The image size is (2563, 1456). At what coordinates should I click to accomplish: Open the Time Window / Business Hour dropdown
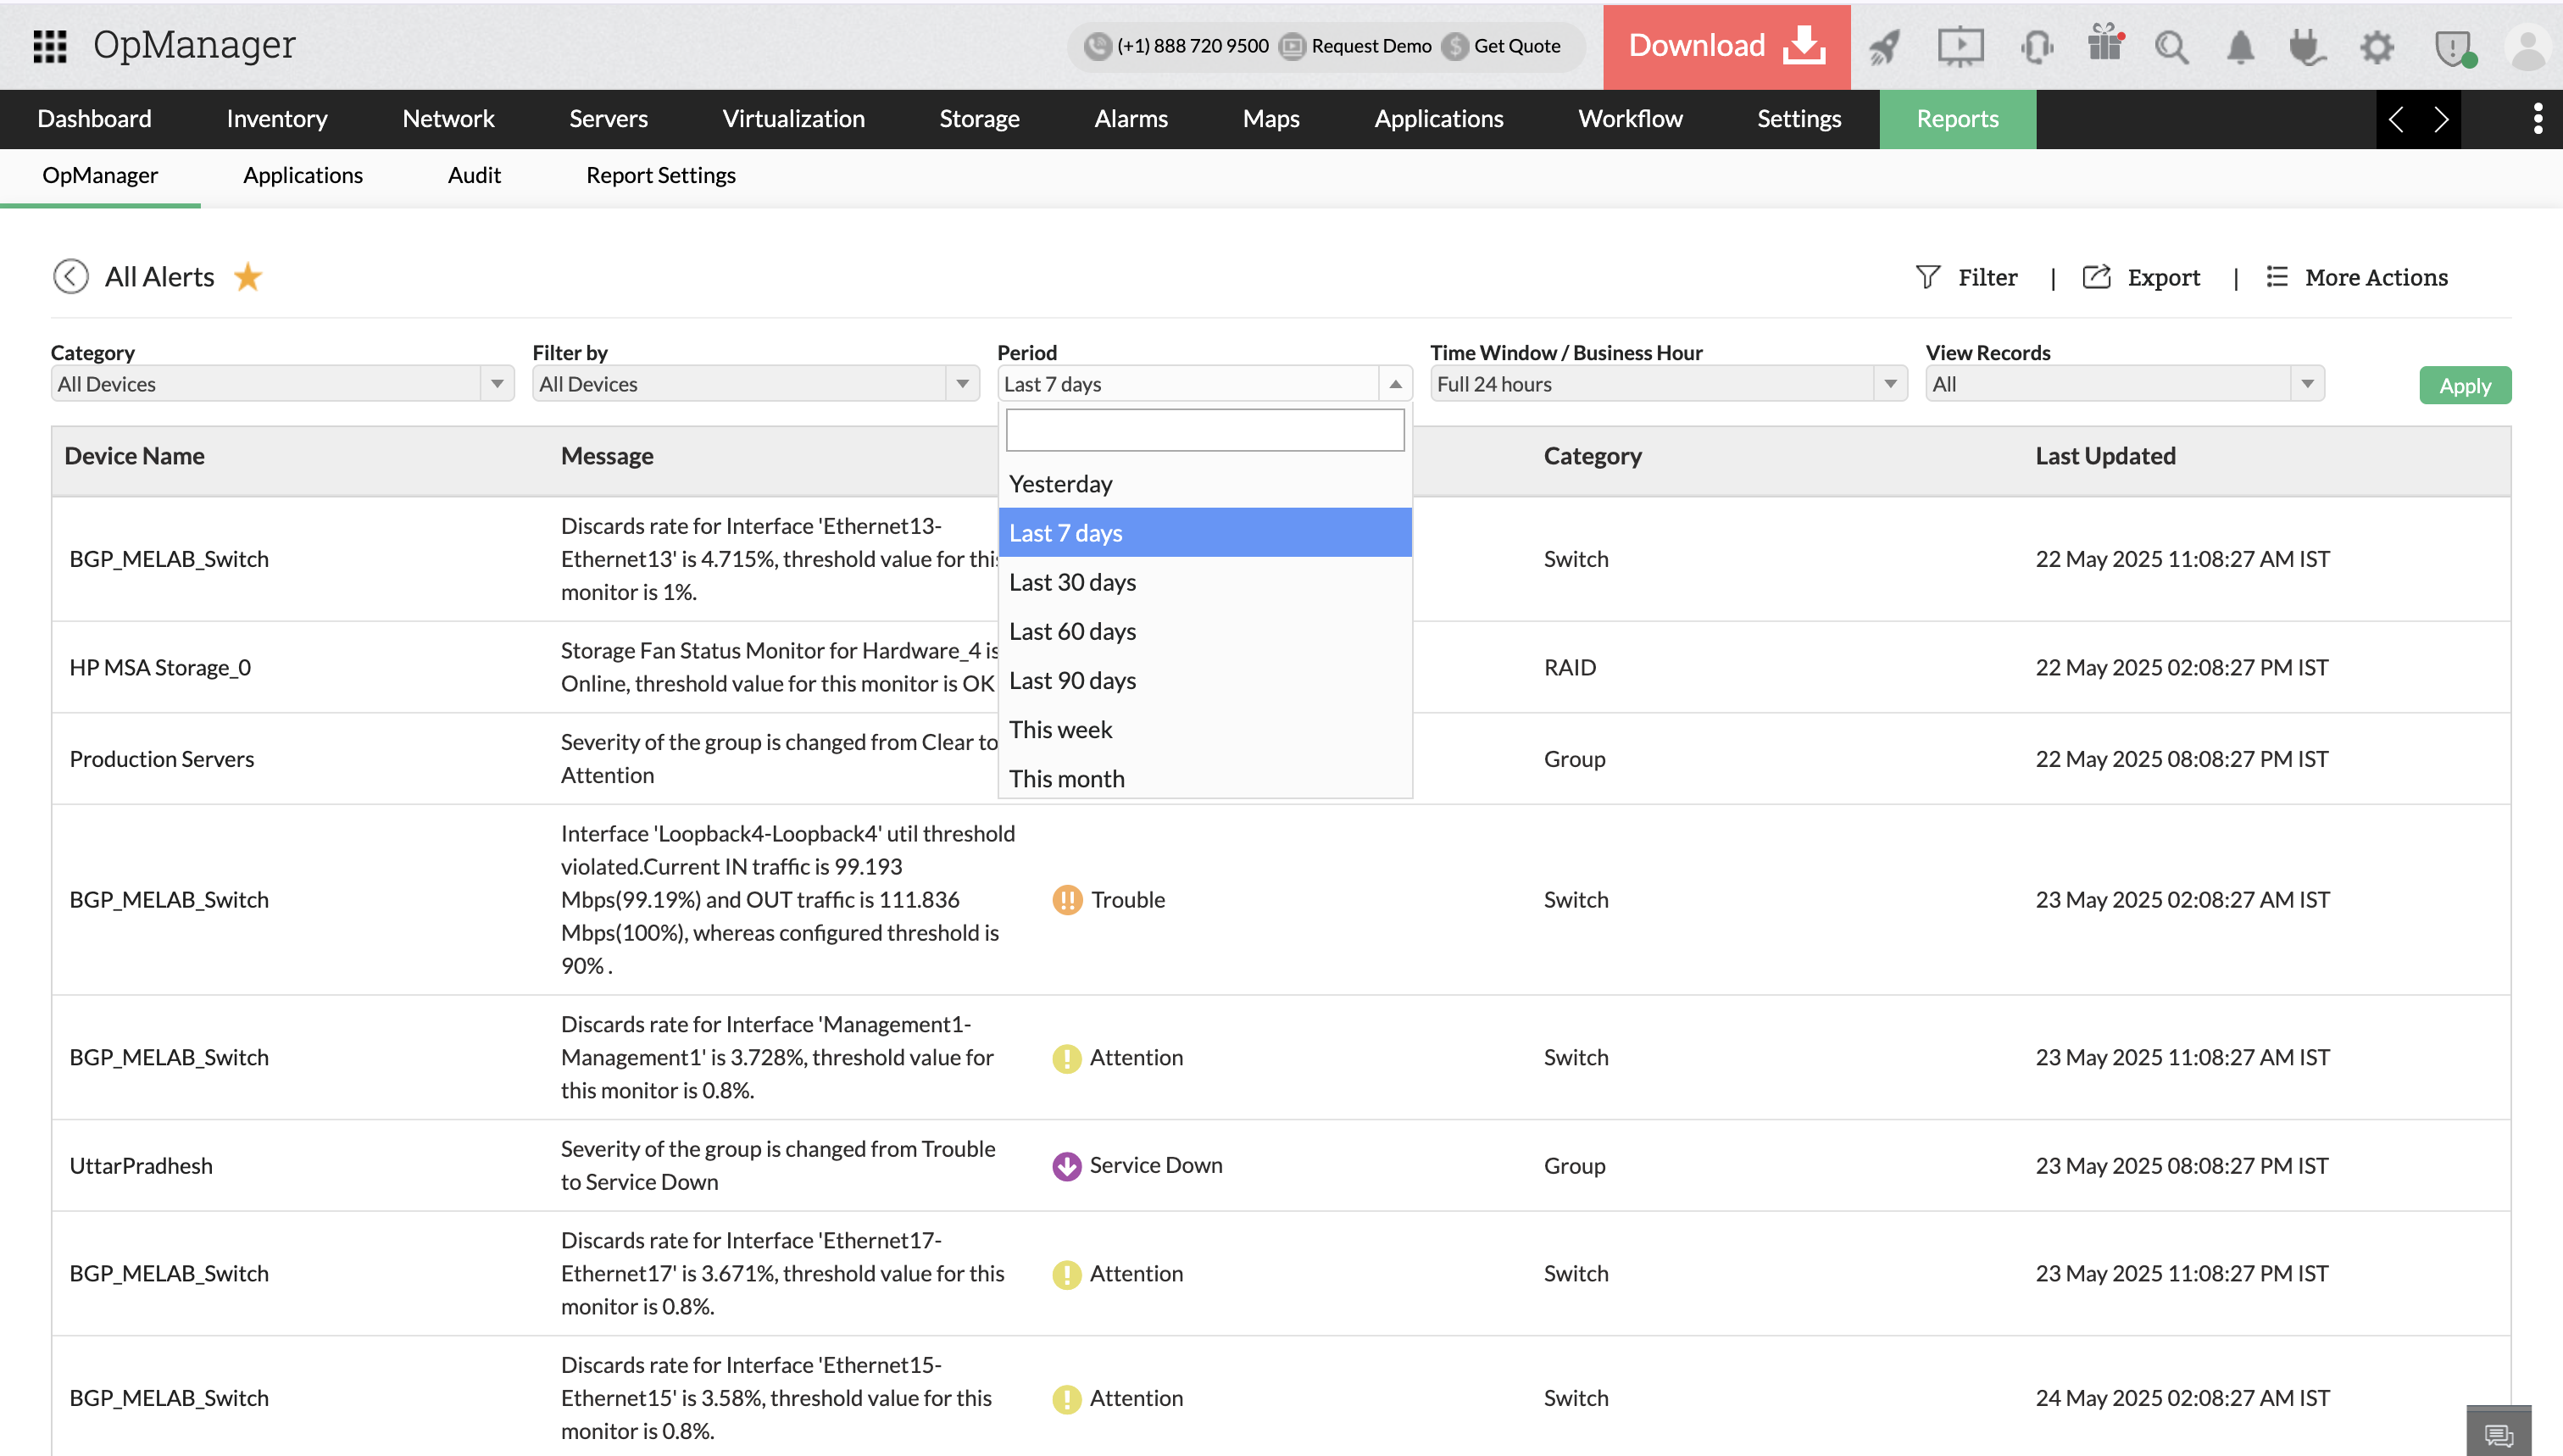pos(1667,384)
